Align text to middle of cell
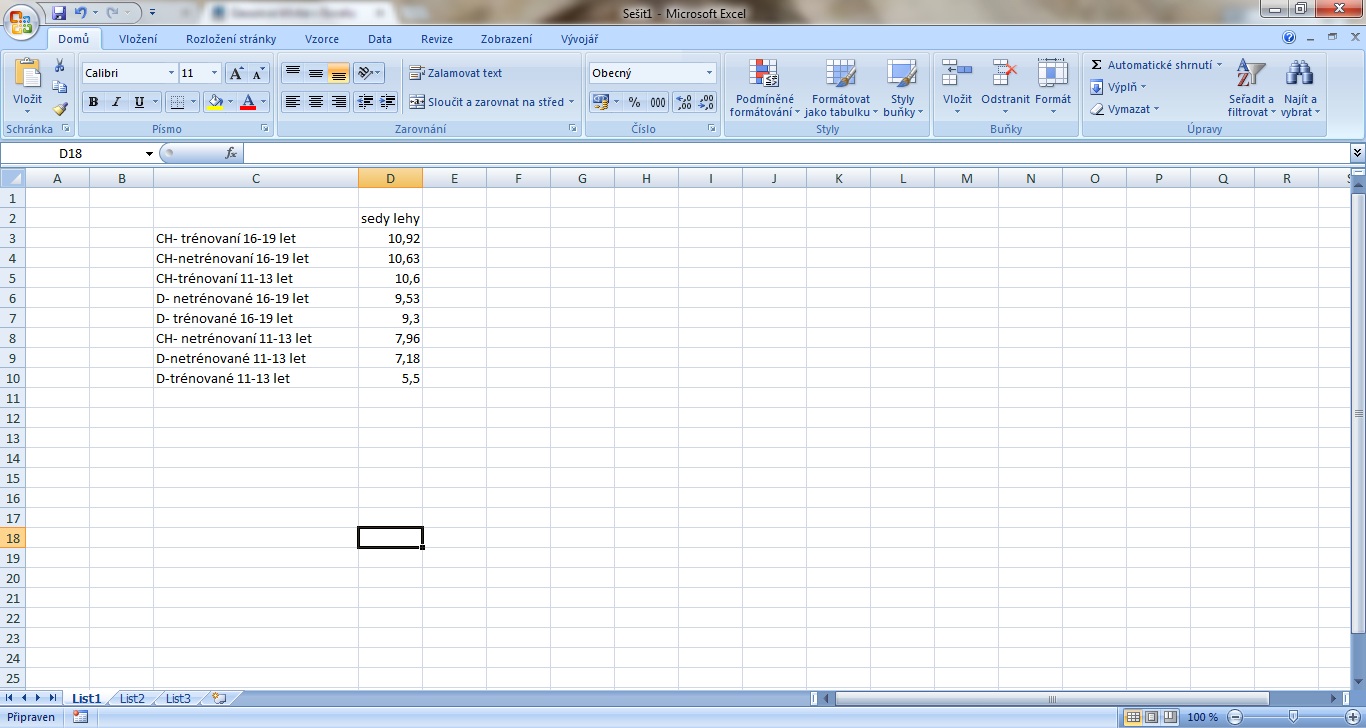Viewport: 1366px width, 728px height. coord(316,73)
